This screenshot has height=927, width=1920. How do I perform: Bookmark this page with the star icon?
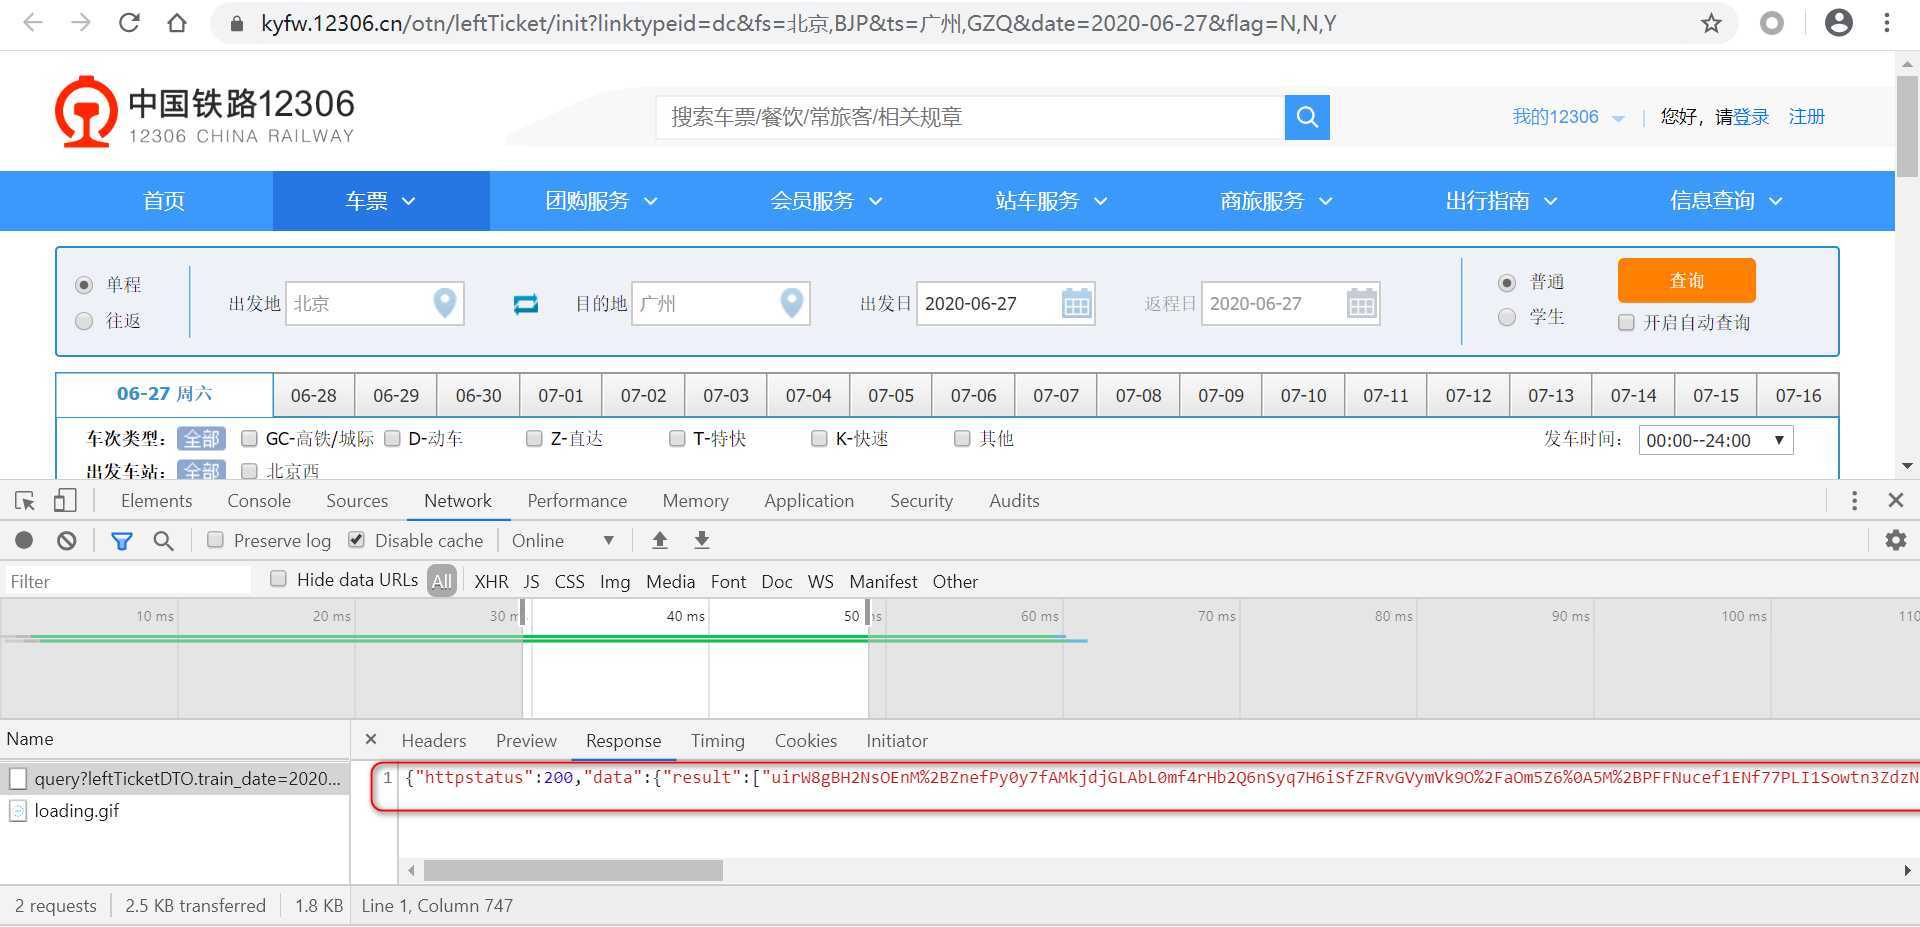click(x=1711, y=23)
